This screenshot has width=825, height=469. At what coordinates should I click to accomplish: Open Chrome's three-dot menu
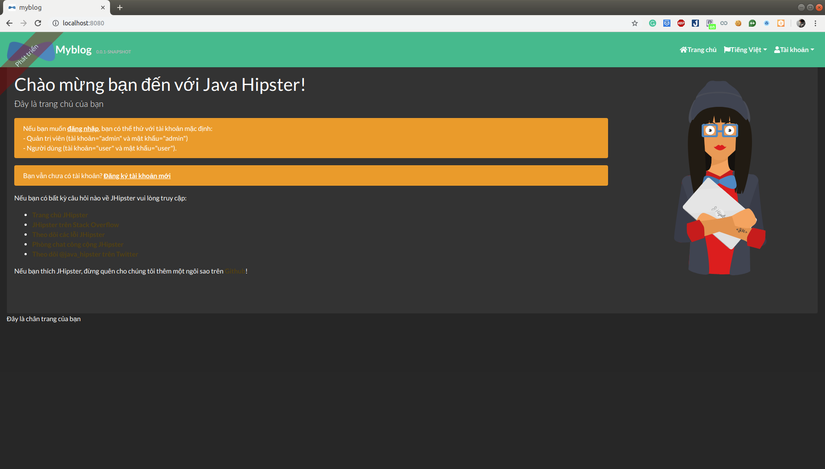point(815,23)
